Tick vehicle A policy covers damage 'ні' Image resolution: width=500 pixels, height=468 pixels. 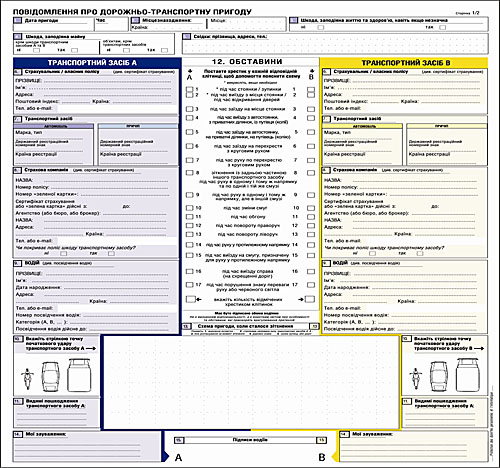pyautogui.click(x=63, y=253)
